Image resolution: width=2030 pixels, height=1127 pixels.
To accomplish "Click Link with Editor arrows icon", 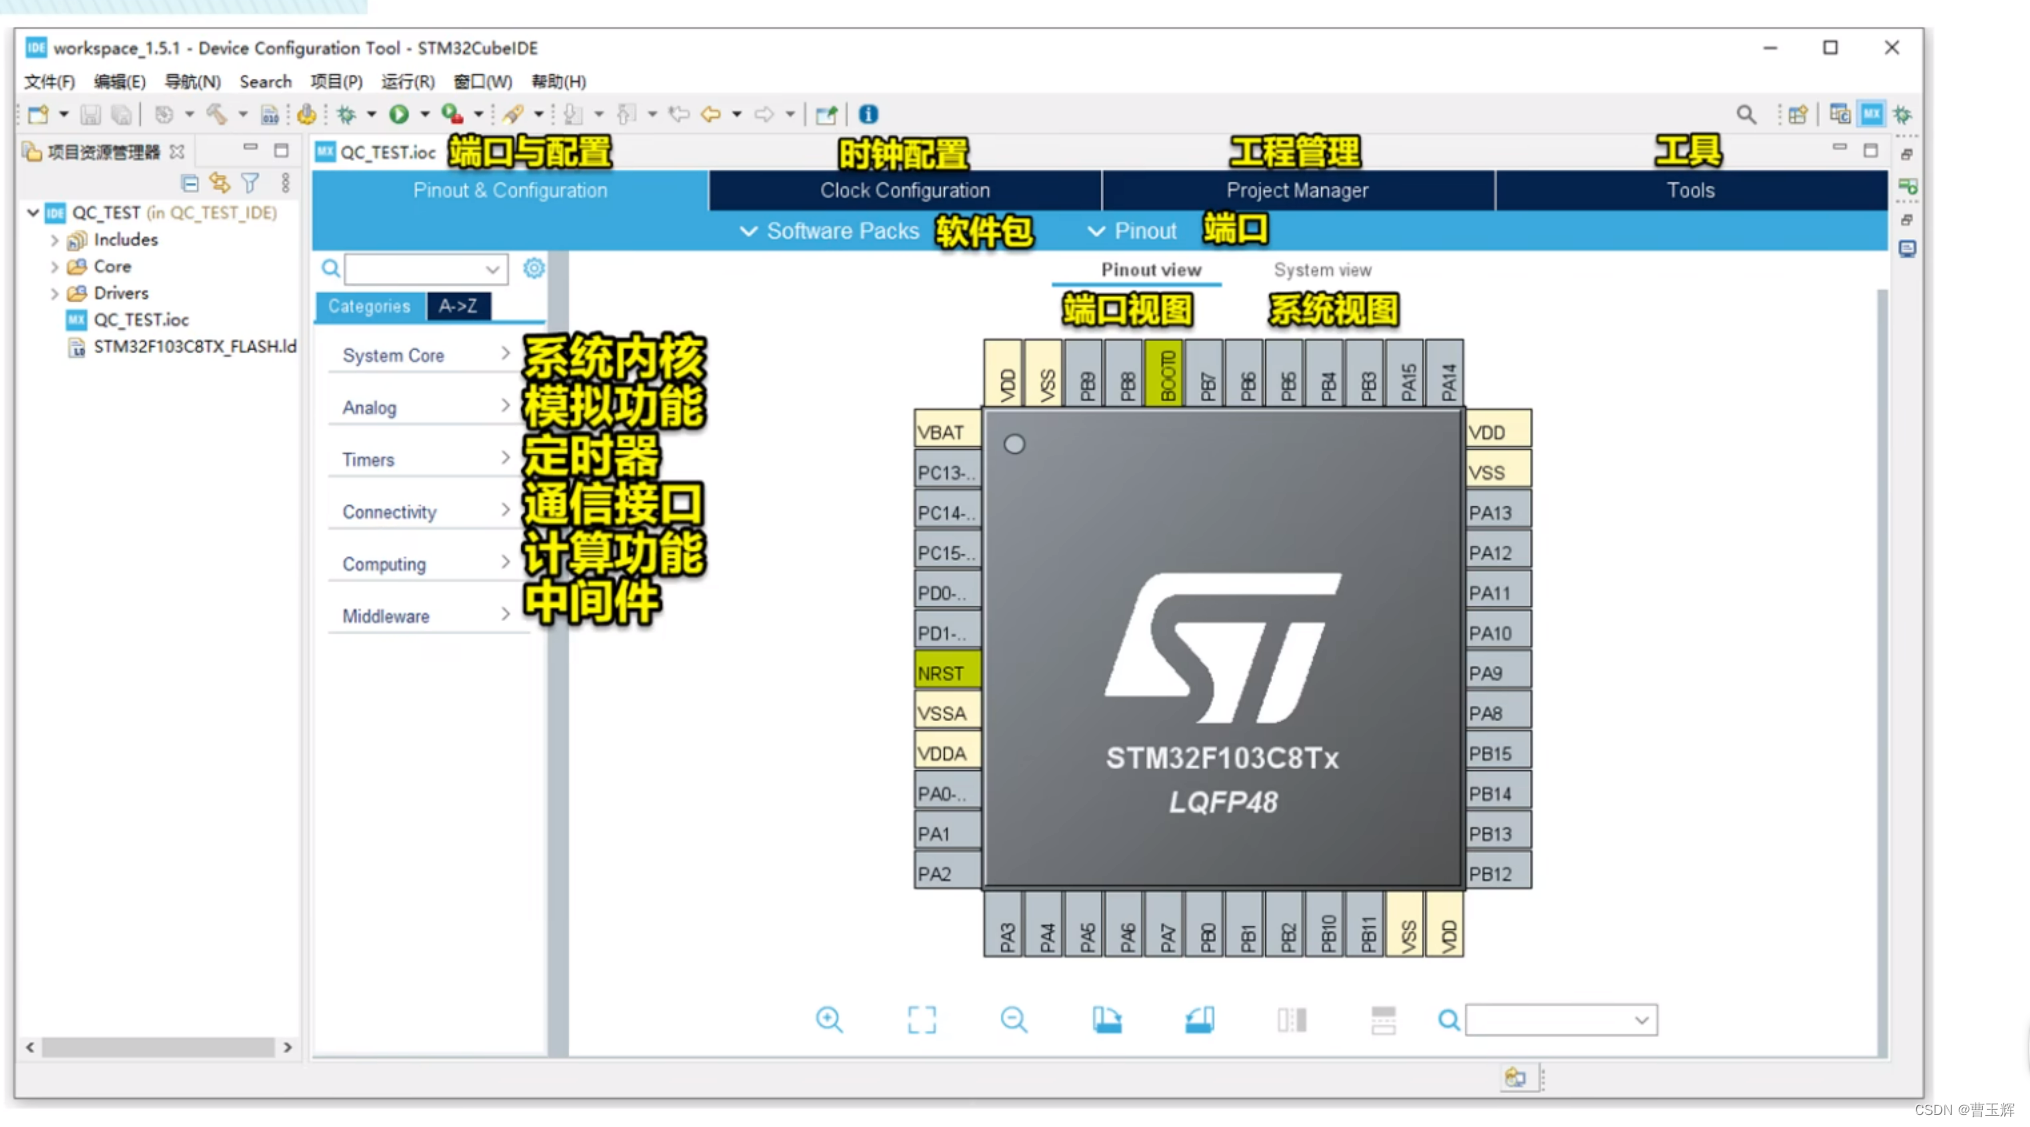I will click(x=220, y=183).
